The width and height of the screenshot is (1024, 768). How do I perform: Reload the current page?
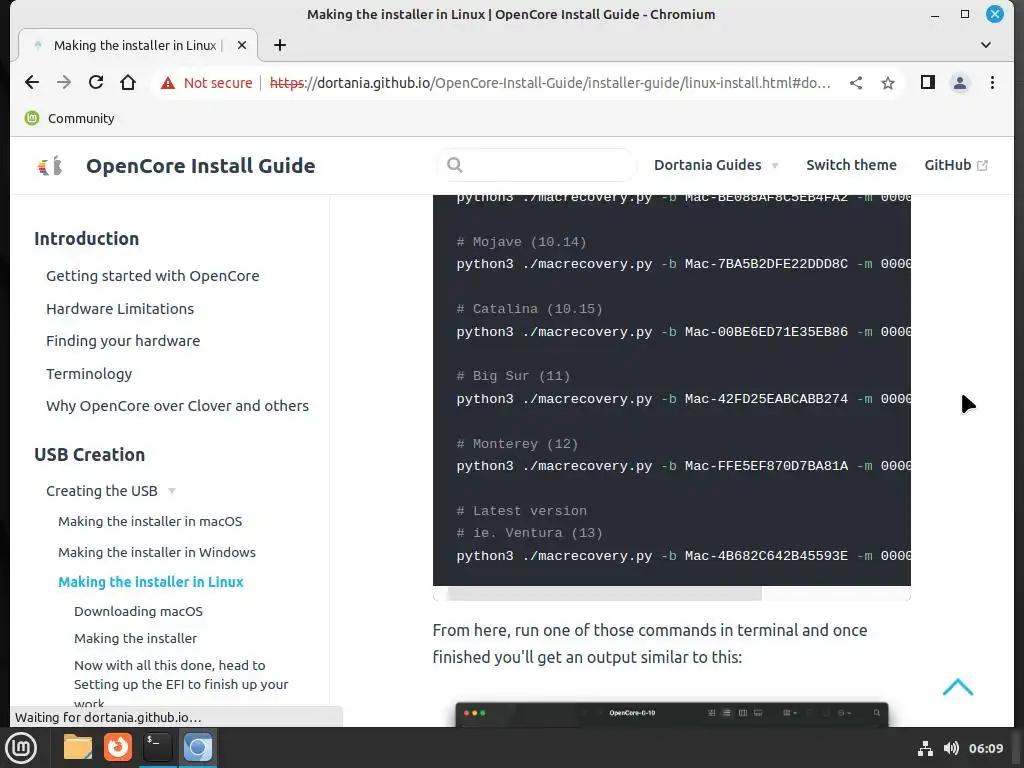coord(95,82)
